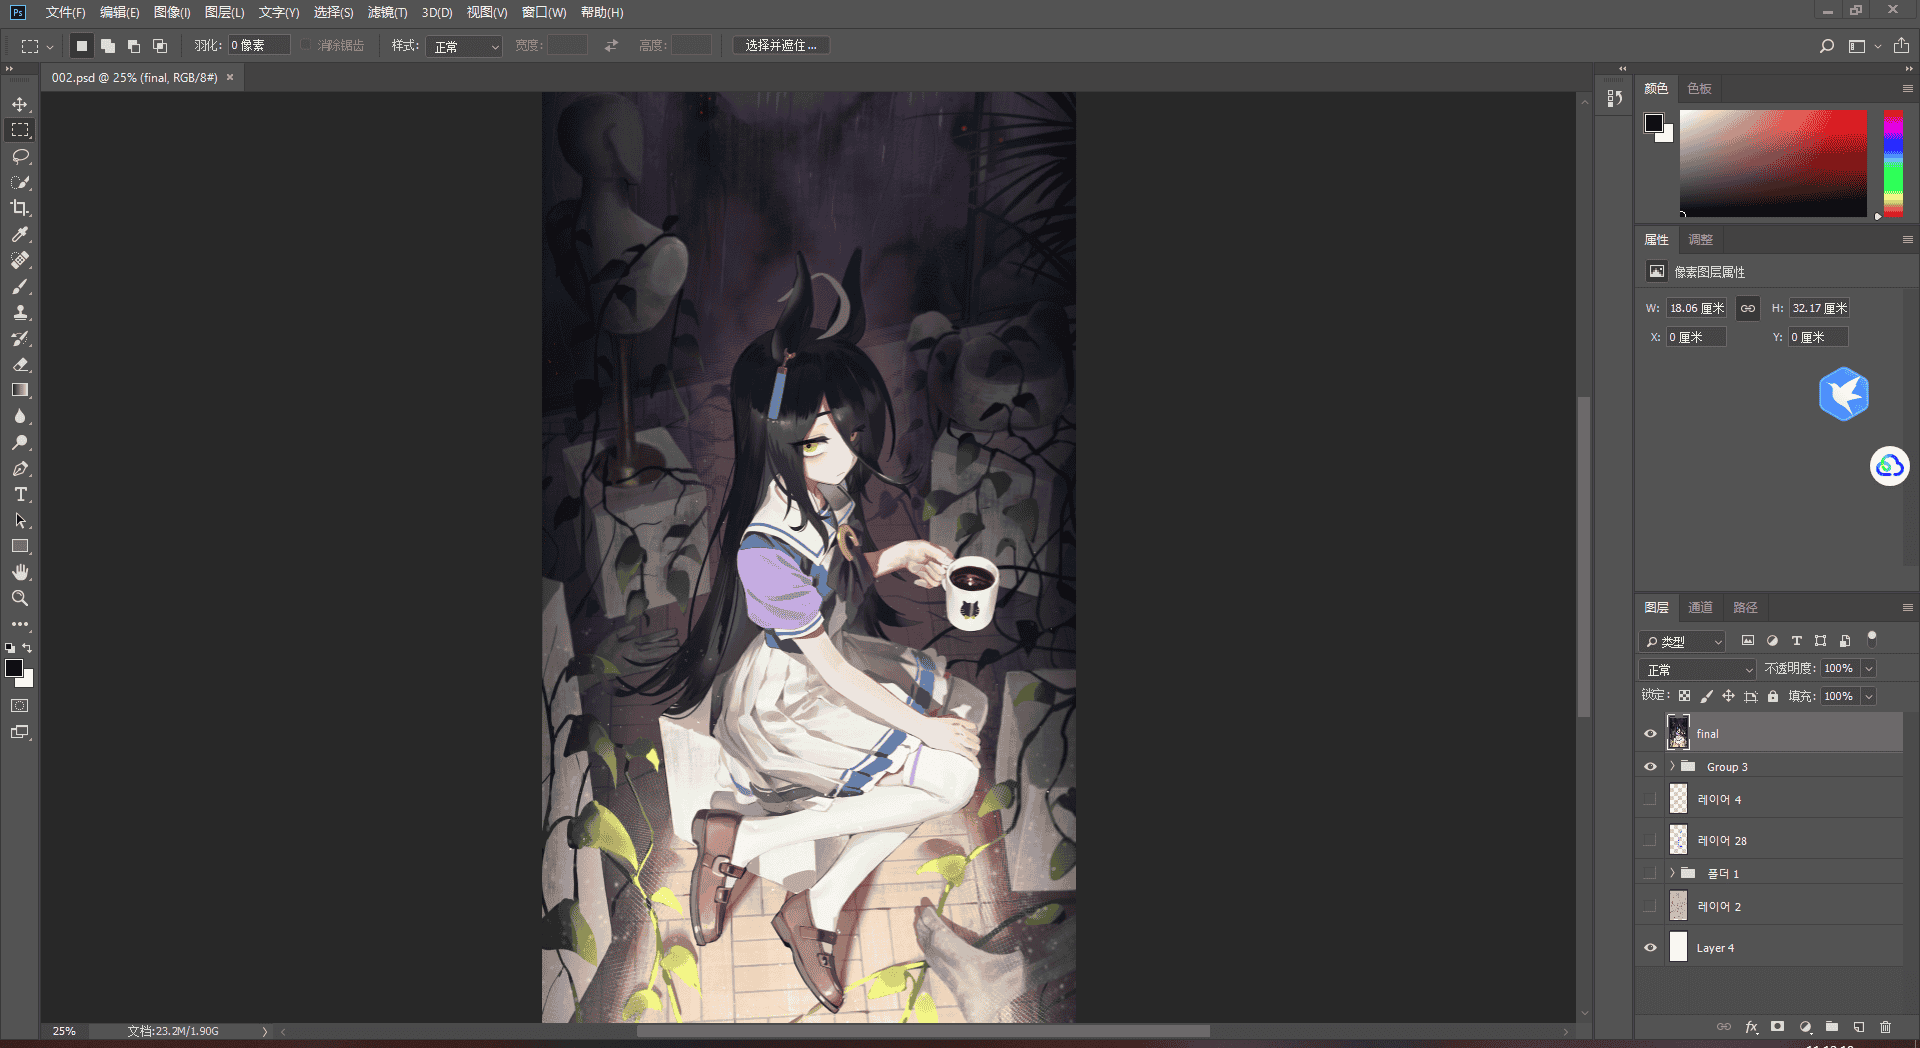Viewport: 1920px width, 1048px height.
Task: Close the 002.psd document tab
Action: [230, 77]
